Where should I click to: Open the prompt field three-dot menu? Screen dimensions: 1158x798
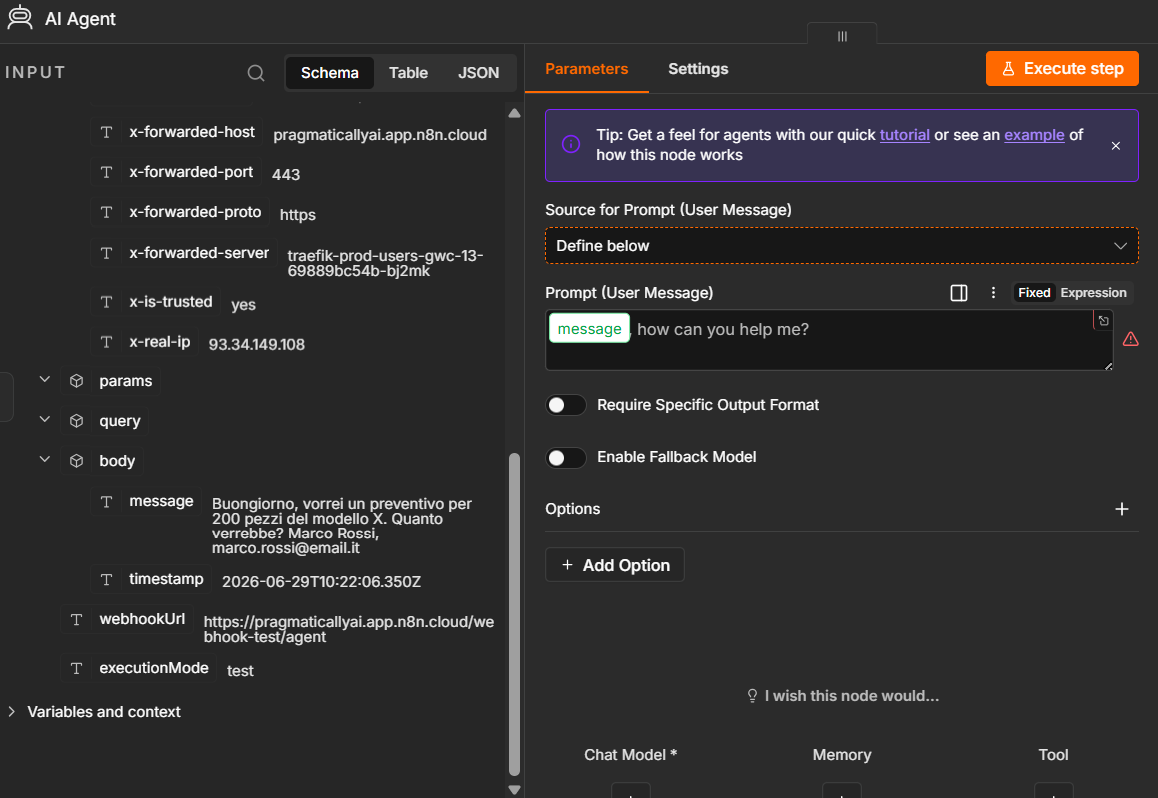[x=993, y=293]
